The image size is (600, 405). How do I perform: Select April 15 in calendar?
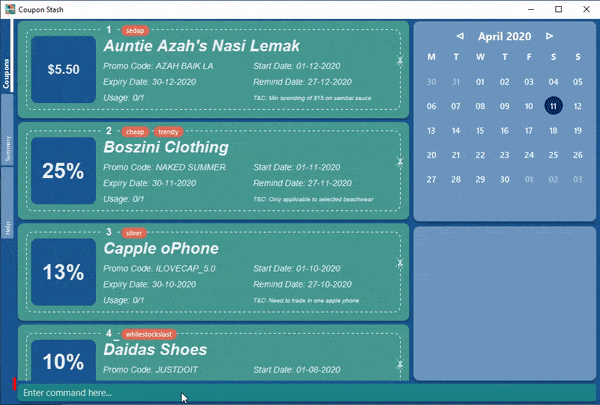click(x=480, y=131)
